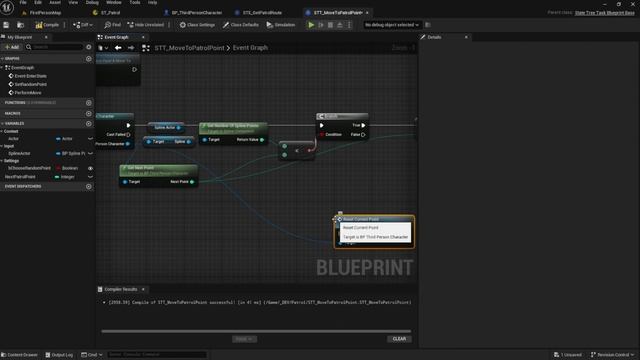Open Find in blueprint
The height and width of the screenshot is (360, 640).
113,25
